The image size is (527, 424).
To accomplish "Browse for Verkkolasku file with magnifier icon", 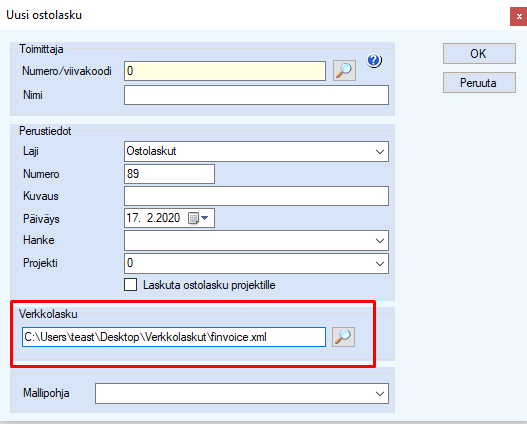I will pos(343,337).
